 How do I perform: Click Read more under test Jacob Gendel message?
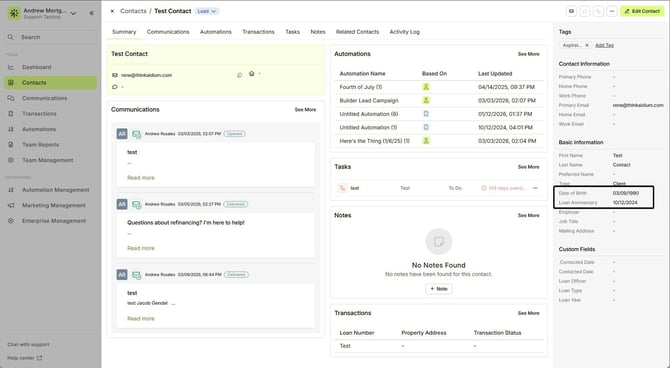click(141, 318)
